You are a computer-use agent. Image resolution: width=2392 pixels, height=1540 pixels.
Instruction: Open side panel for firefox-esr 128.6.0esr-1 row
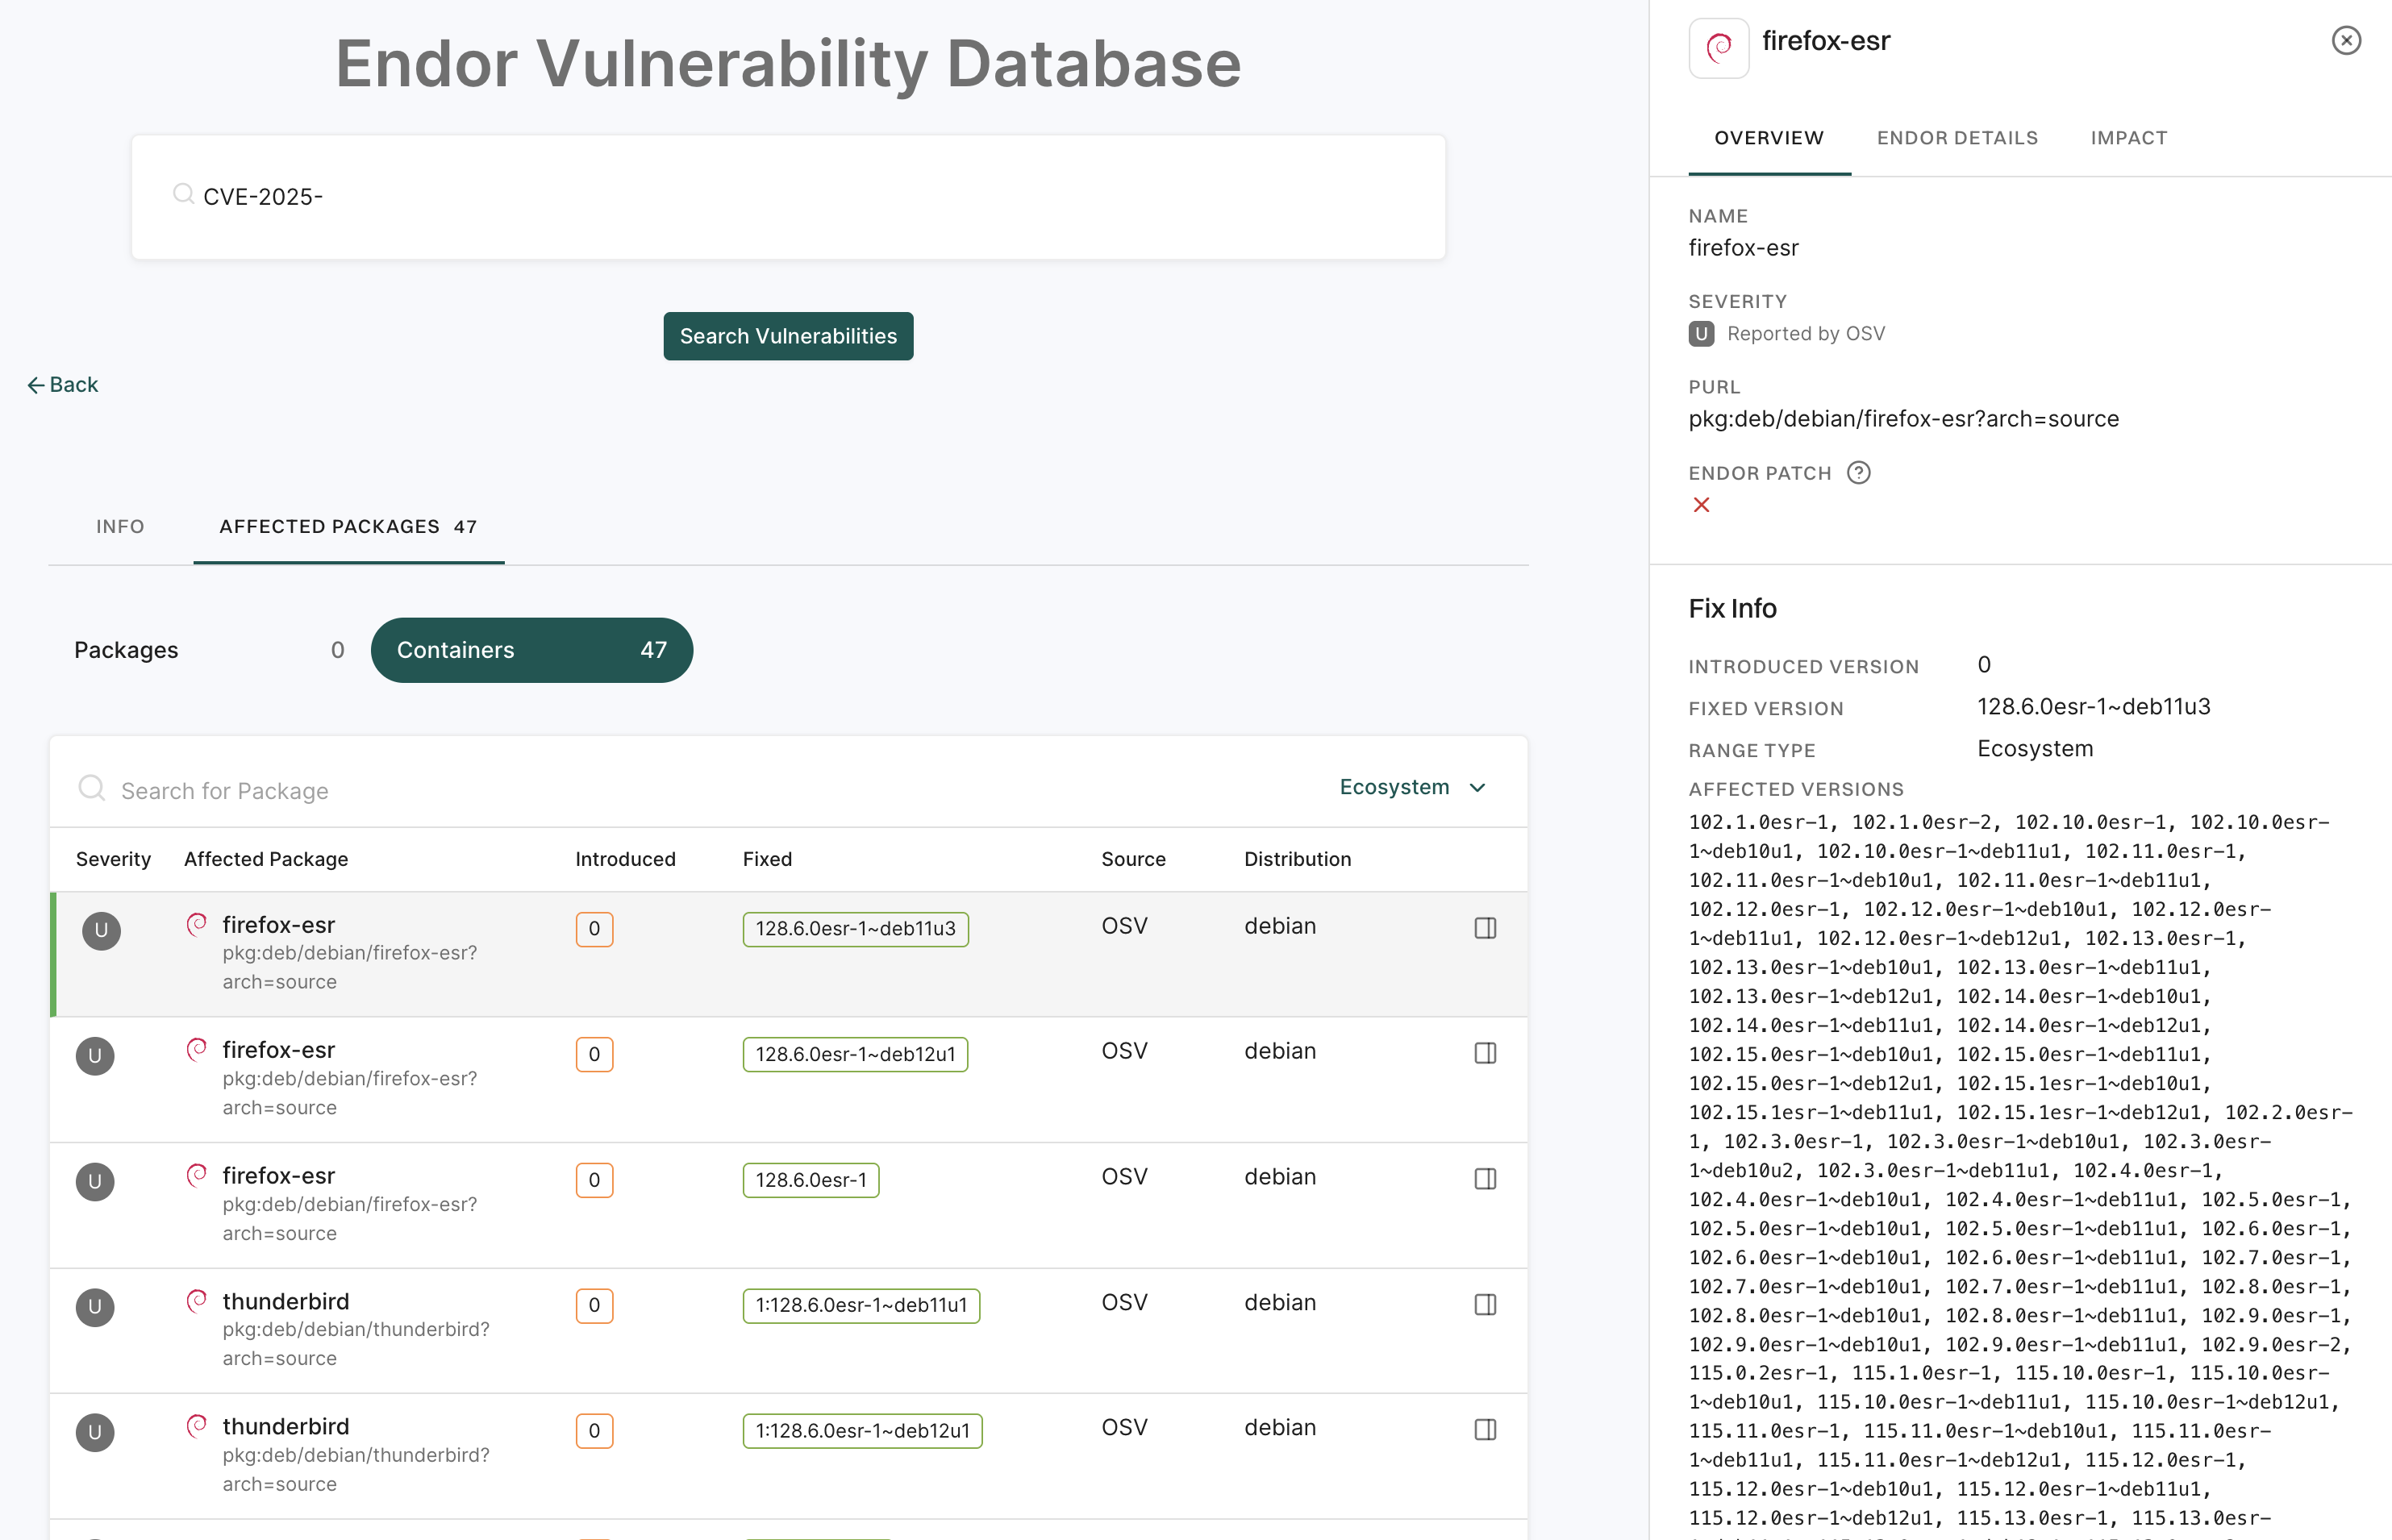click(x=1485, y=1179)
